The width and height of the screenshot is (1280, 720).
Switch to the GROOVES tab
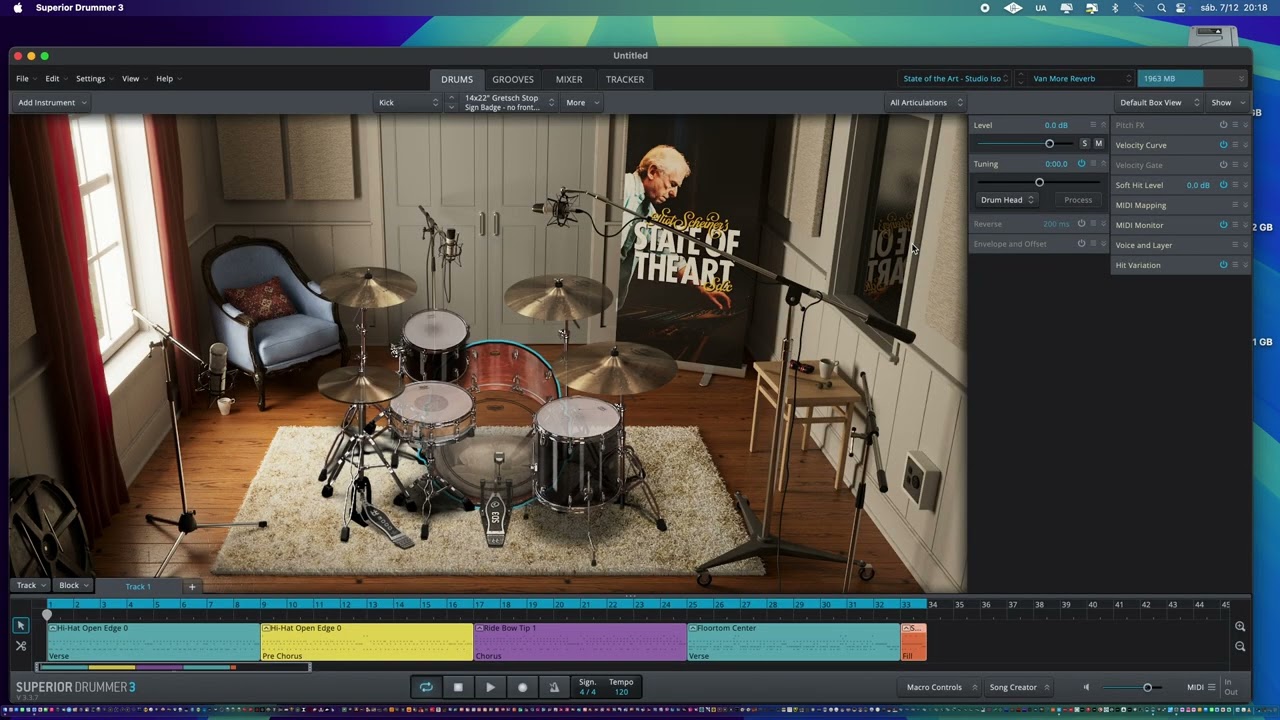[x=513, y=79]
